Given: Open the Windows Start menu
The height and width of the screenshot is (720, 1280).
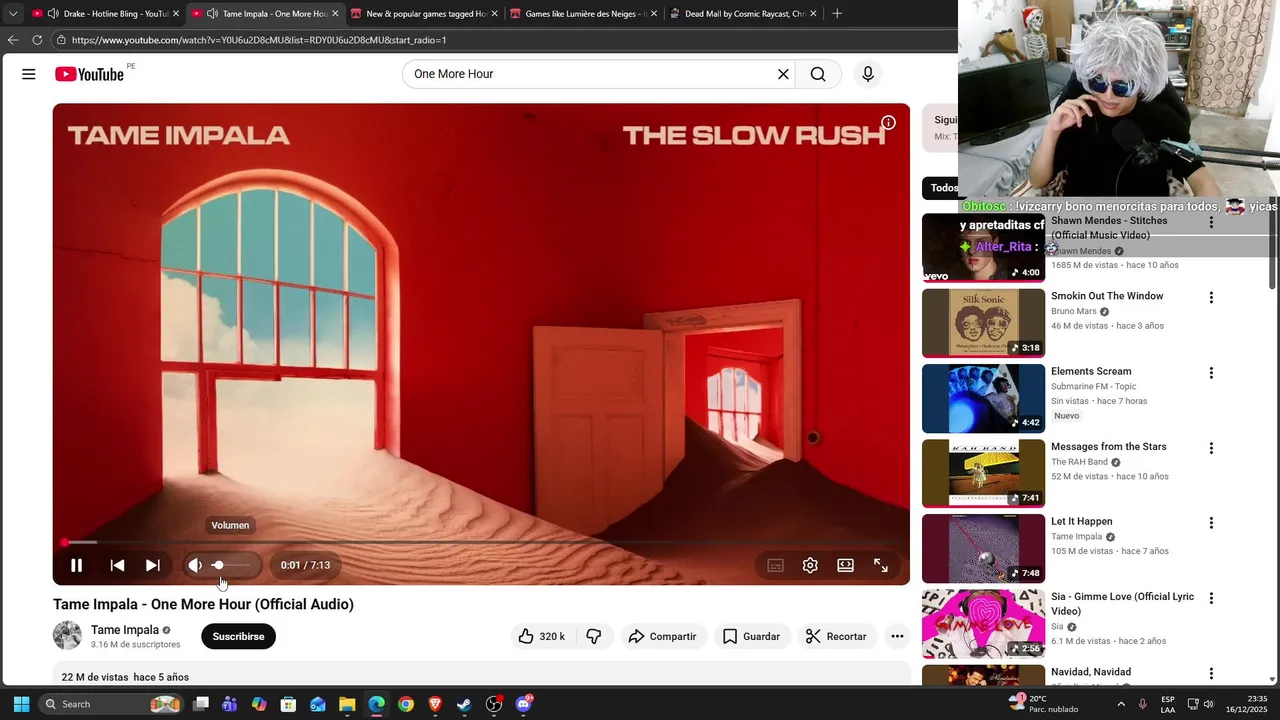Looking at the screenshot, I should pos(21,704).
